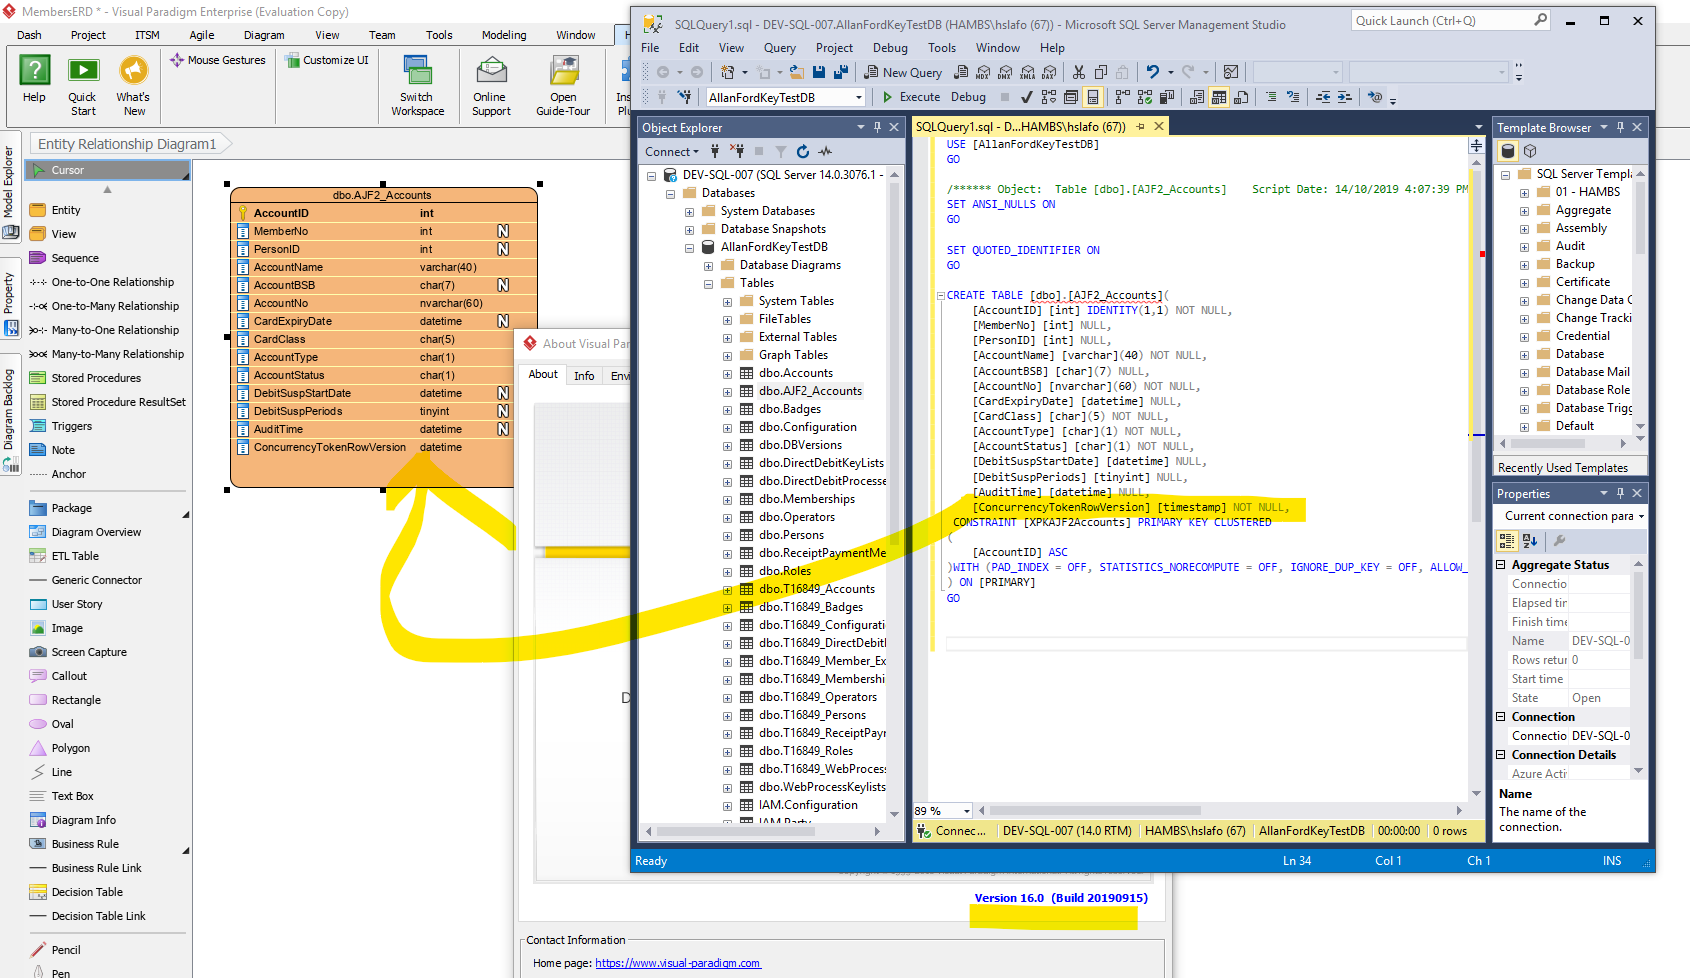Open the Current connection parameters dropdown
This screenshot has height=978, width=1690.
1640,516
